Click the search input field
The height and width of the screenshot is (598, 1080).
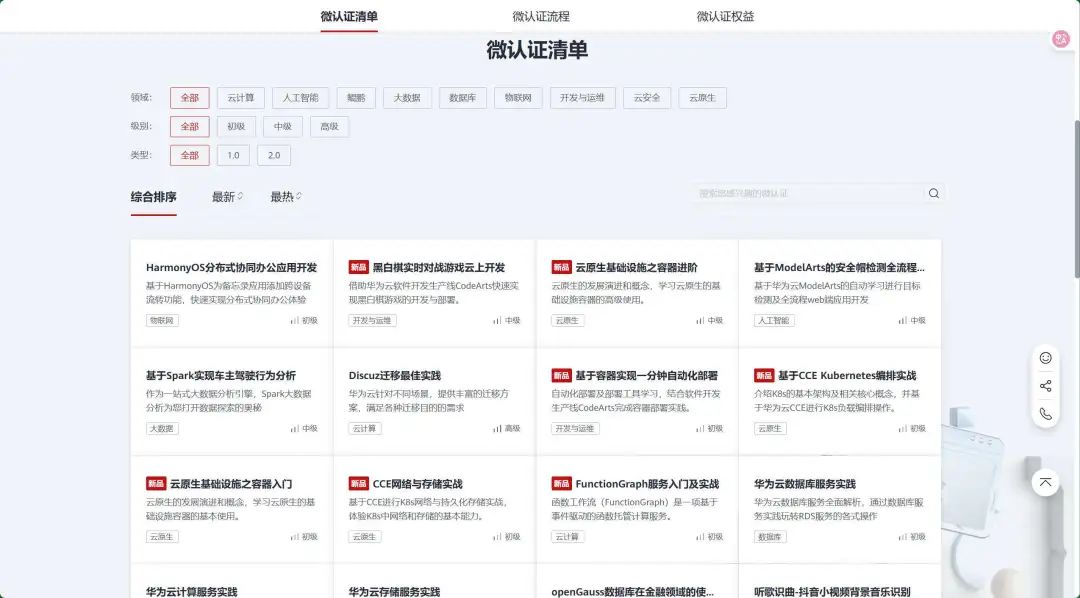pyautogui.click(x=809, y=194)
